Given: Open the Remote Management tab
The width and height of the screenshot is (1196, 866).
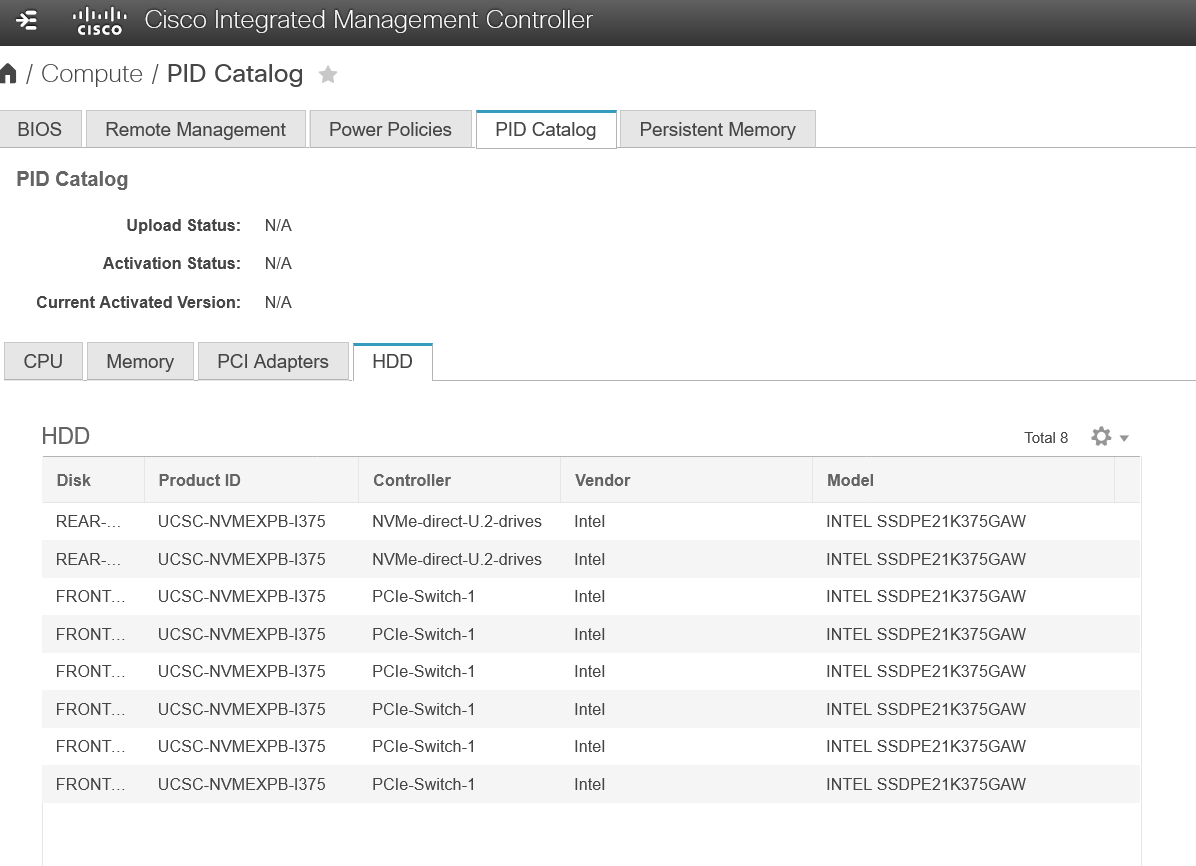Looking at the screenshot, I should (x=195, y=129).
